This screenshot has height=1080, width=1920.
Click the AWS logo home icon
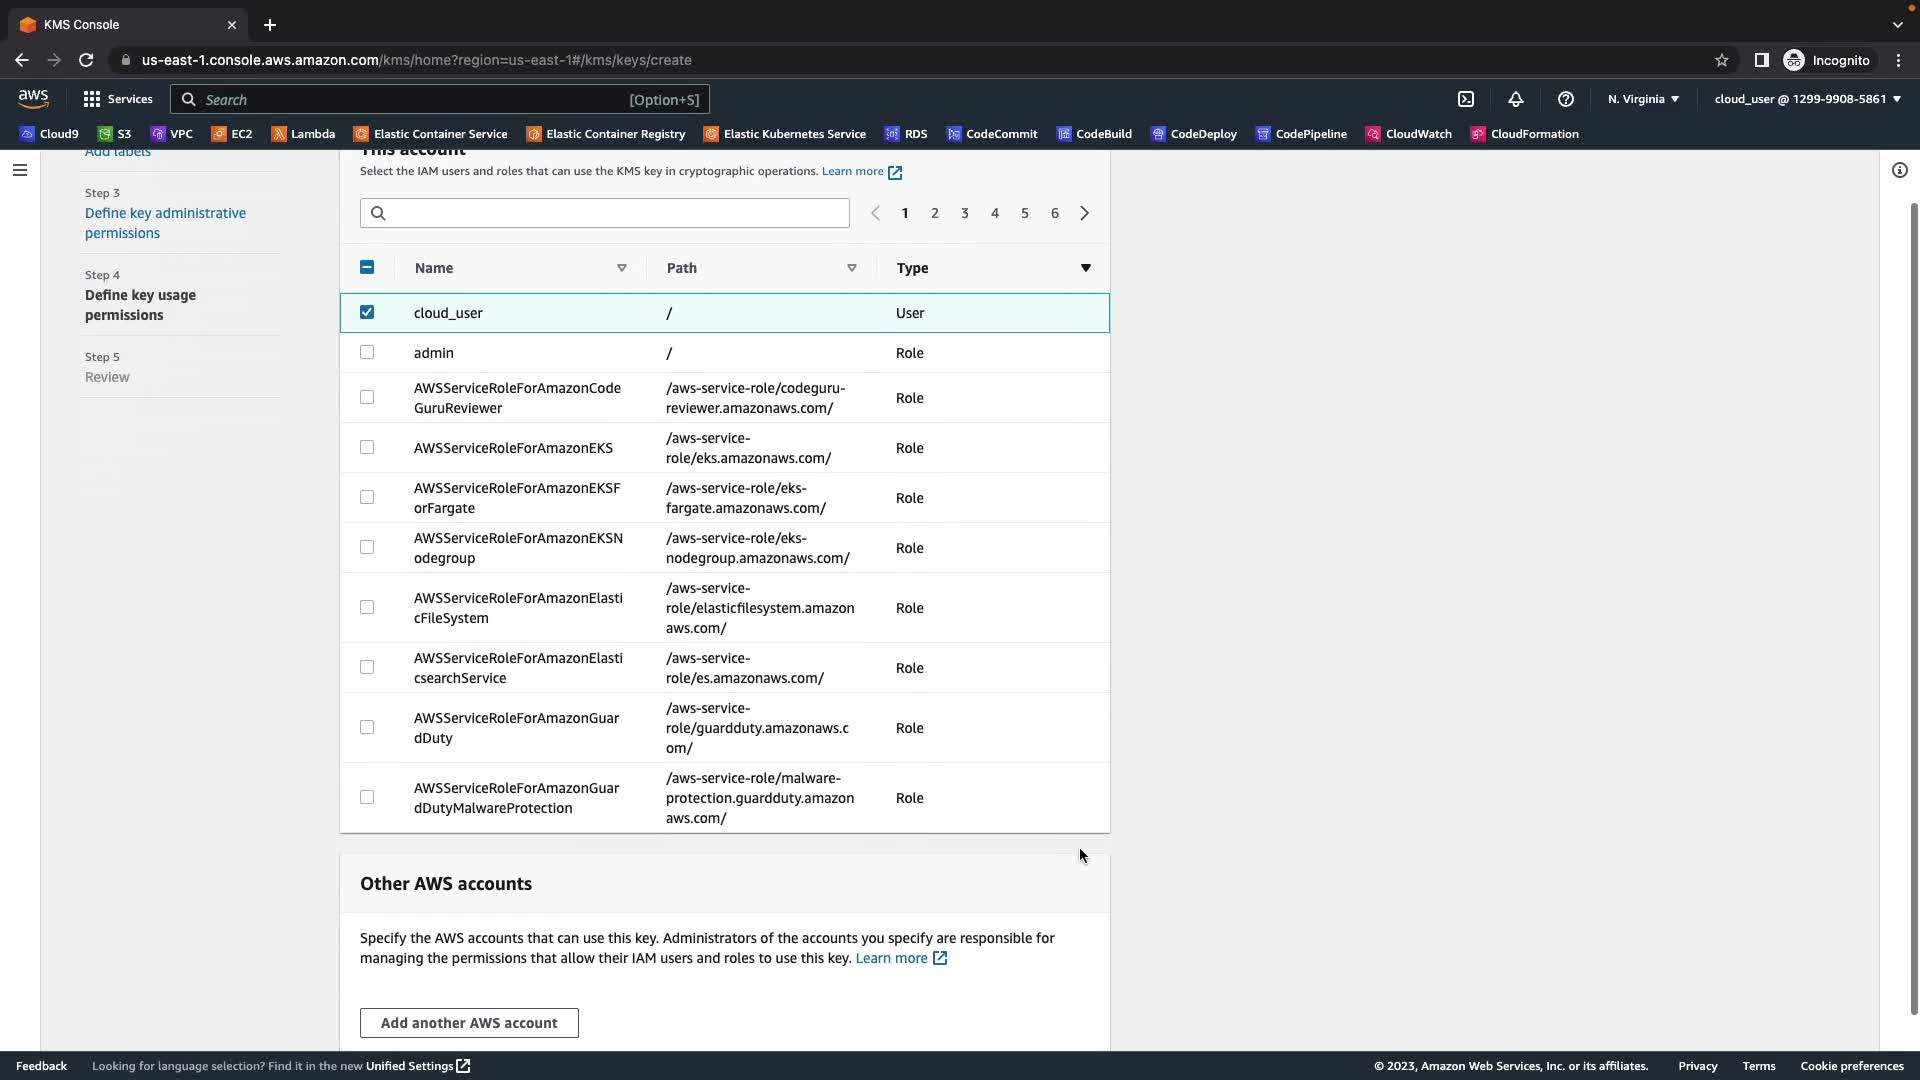pyautogui.click(x=33, y=98)
